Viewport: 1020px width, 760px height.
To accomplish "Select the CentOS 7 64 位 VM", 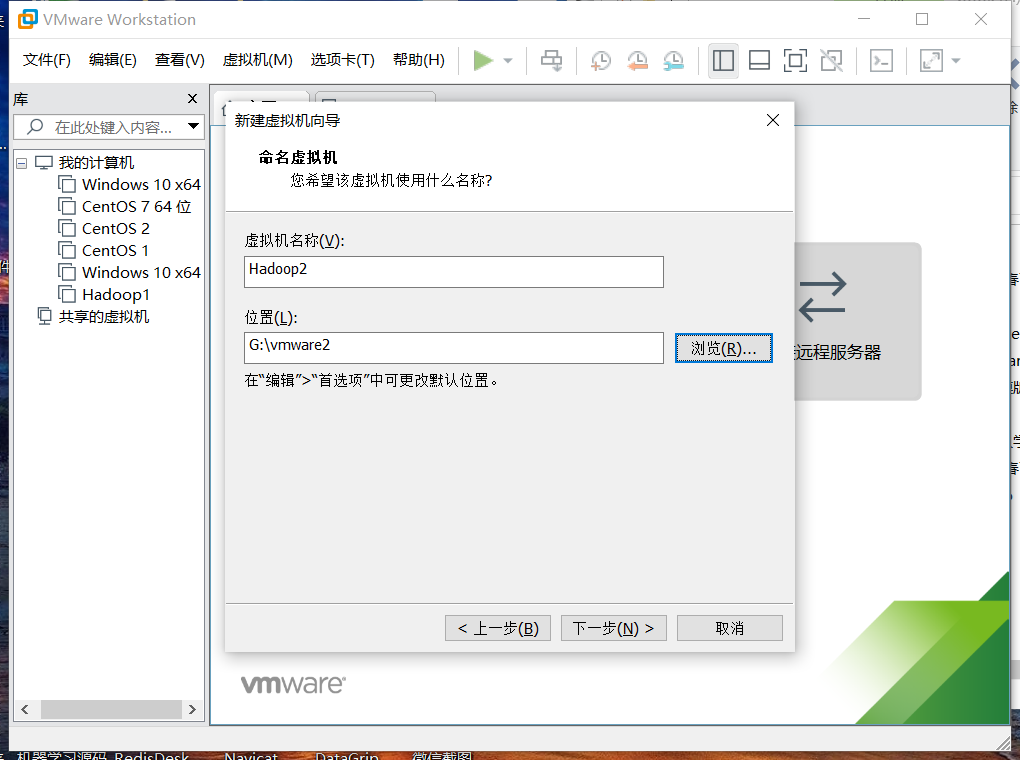I will coord(137,207).
